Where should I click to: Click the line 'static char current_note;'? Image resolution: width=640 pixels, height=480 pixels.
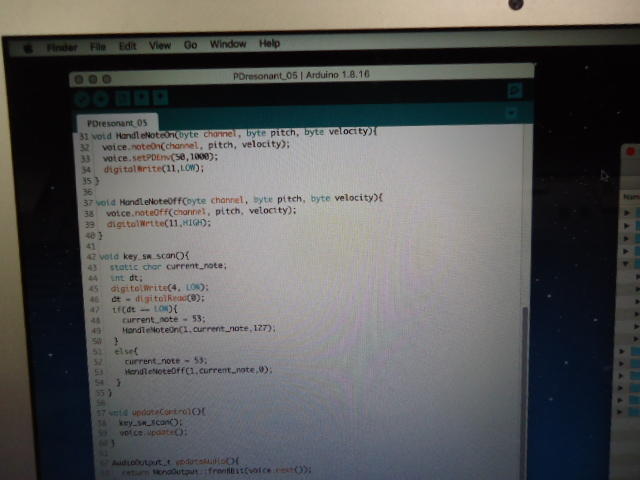(168, 267)
